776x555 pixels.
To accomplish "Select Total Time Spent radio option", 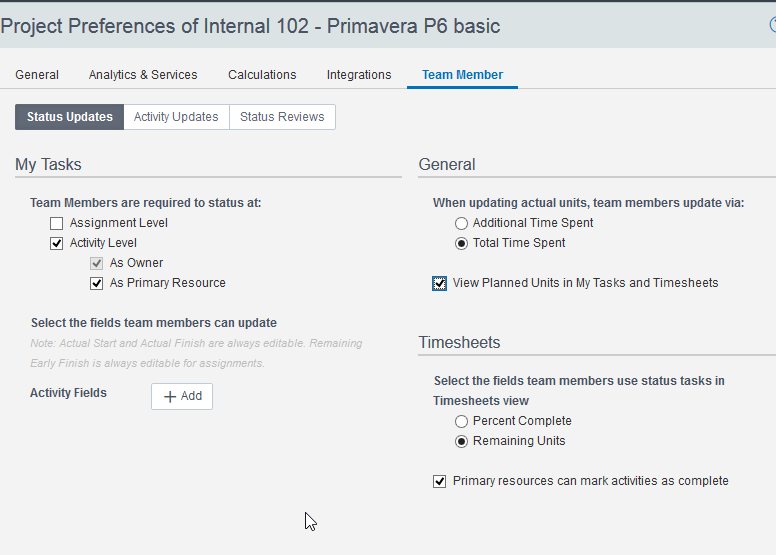I will (x=461, y=243).
